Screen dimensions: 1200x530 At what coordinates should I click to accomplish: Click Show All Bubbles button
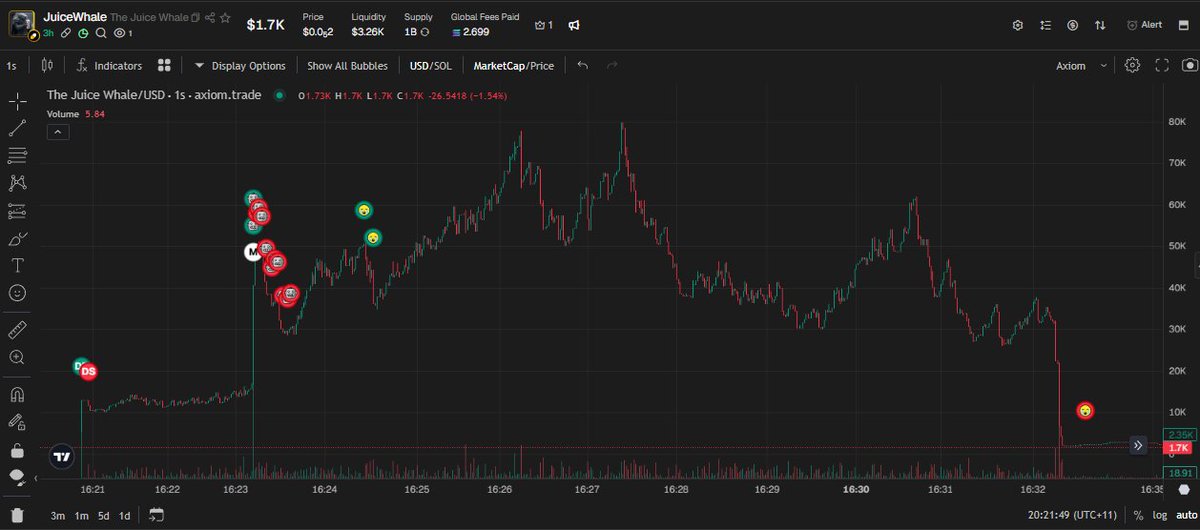click(x=347, y=65)
